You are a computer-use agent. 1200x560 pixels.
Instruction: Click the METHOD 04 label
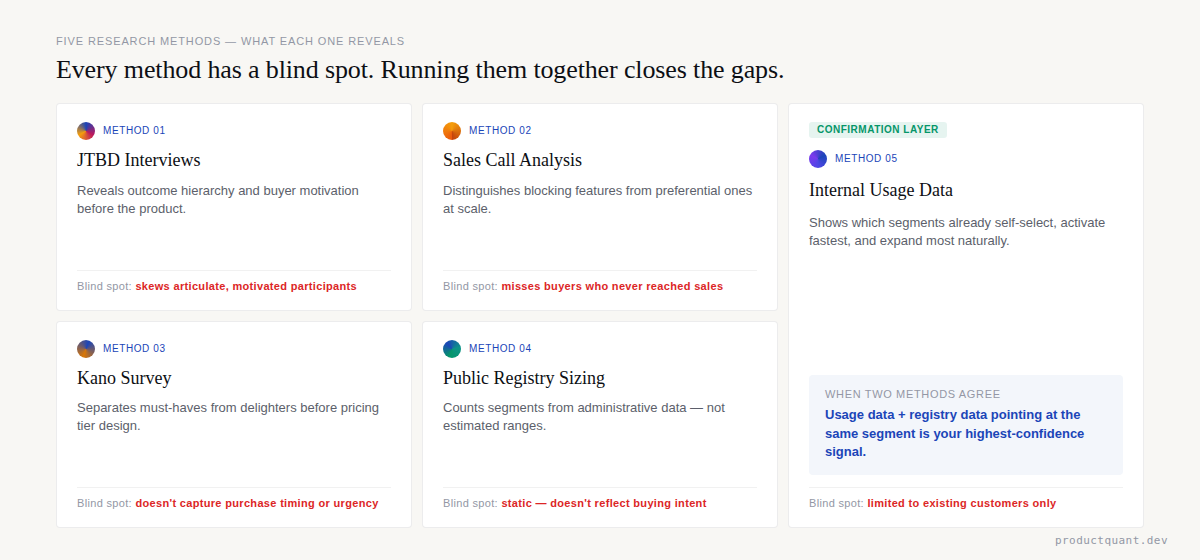500,349
